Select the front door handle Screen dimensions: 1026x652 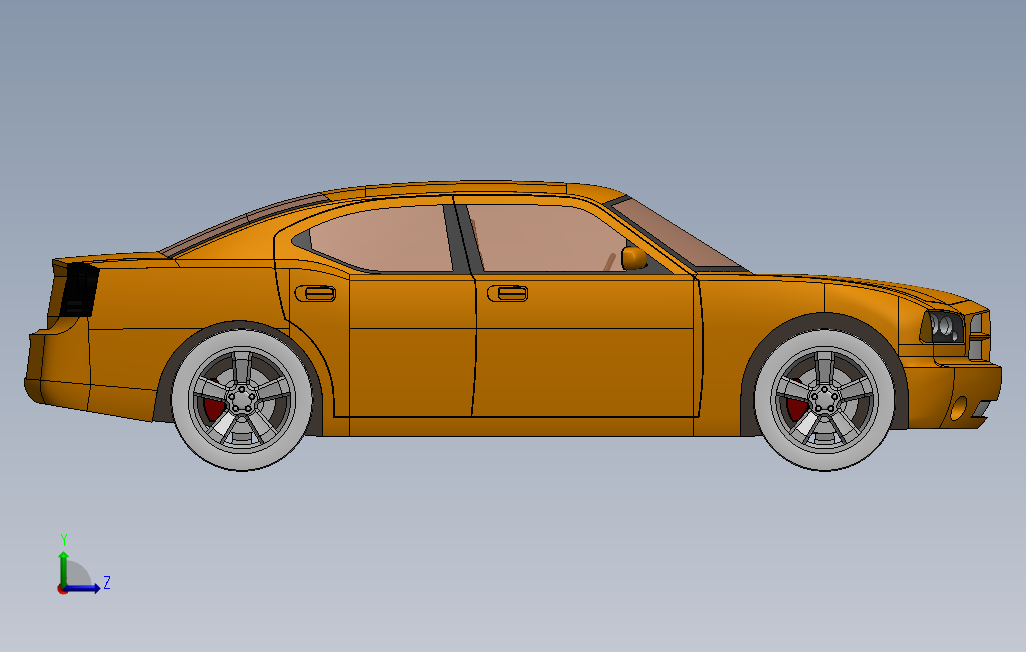point(508,293)
